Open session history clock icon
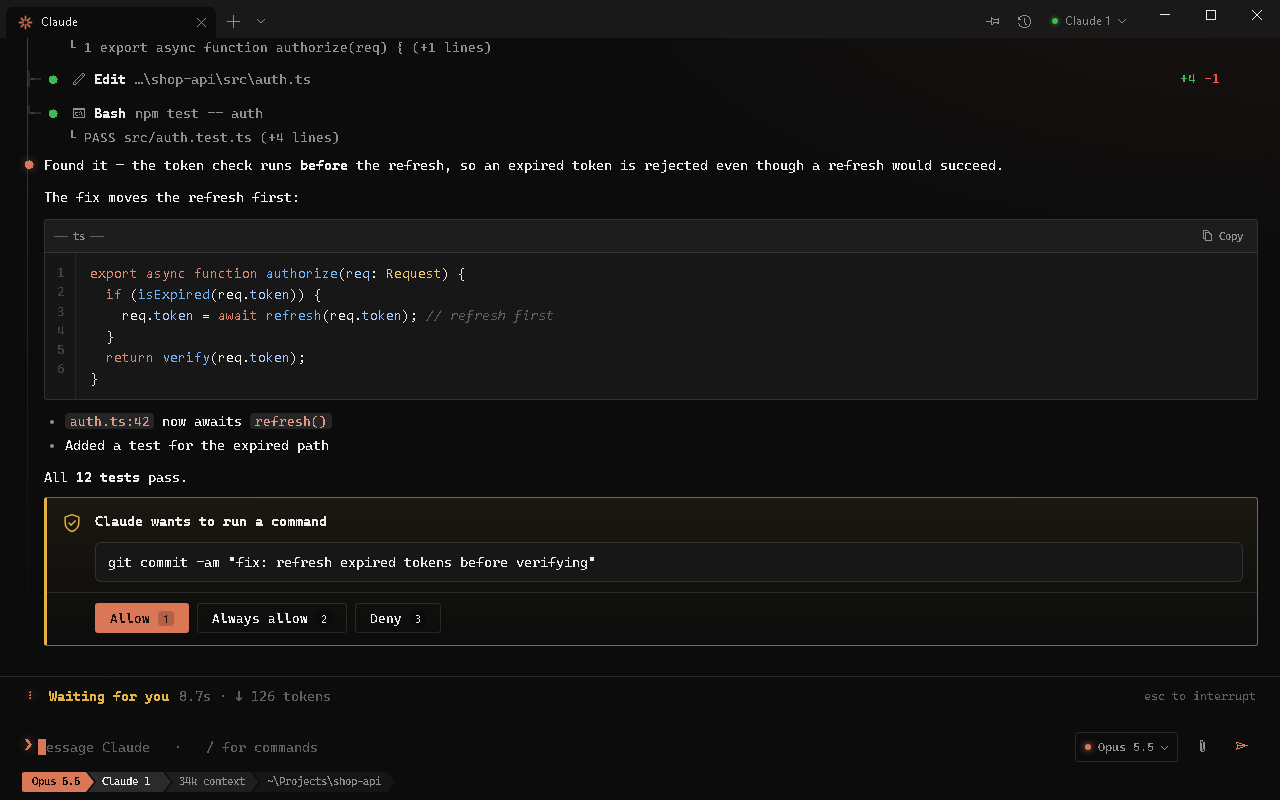Viewport: 1280px width, 800px height. (x=1024, y=21)
